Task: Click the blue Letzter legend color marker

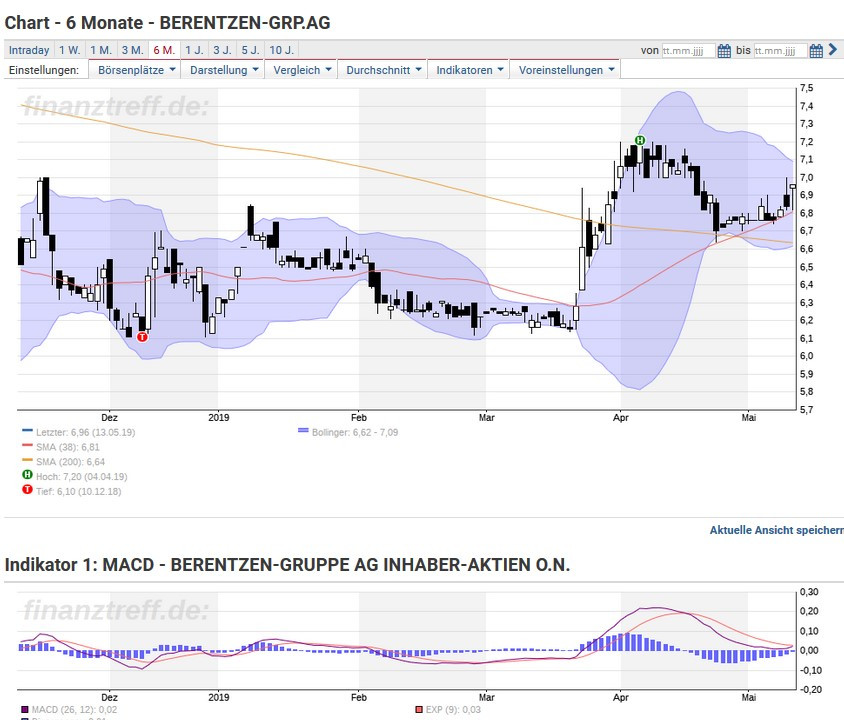Action: pos(27,430)
